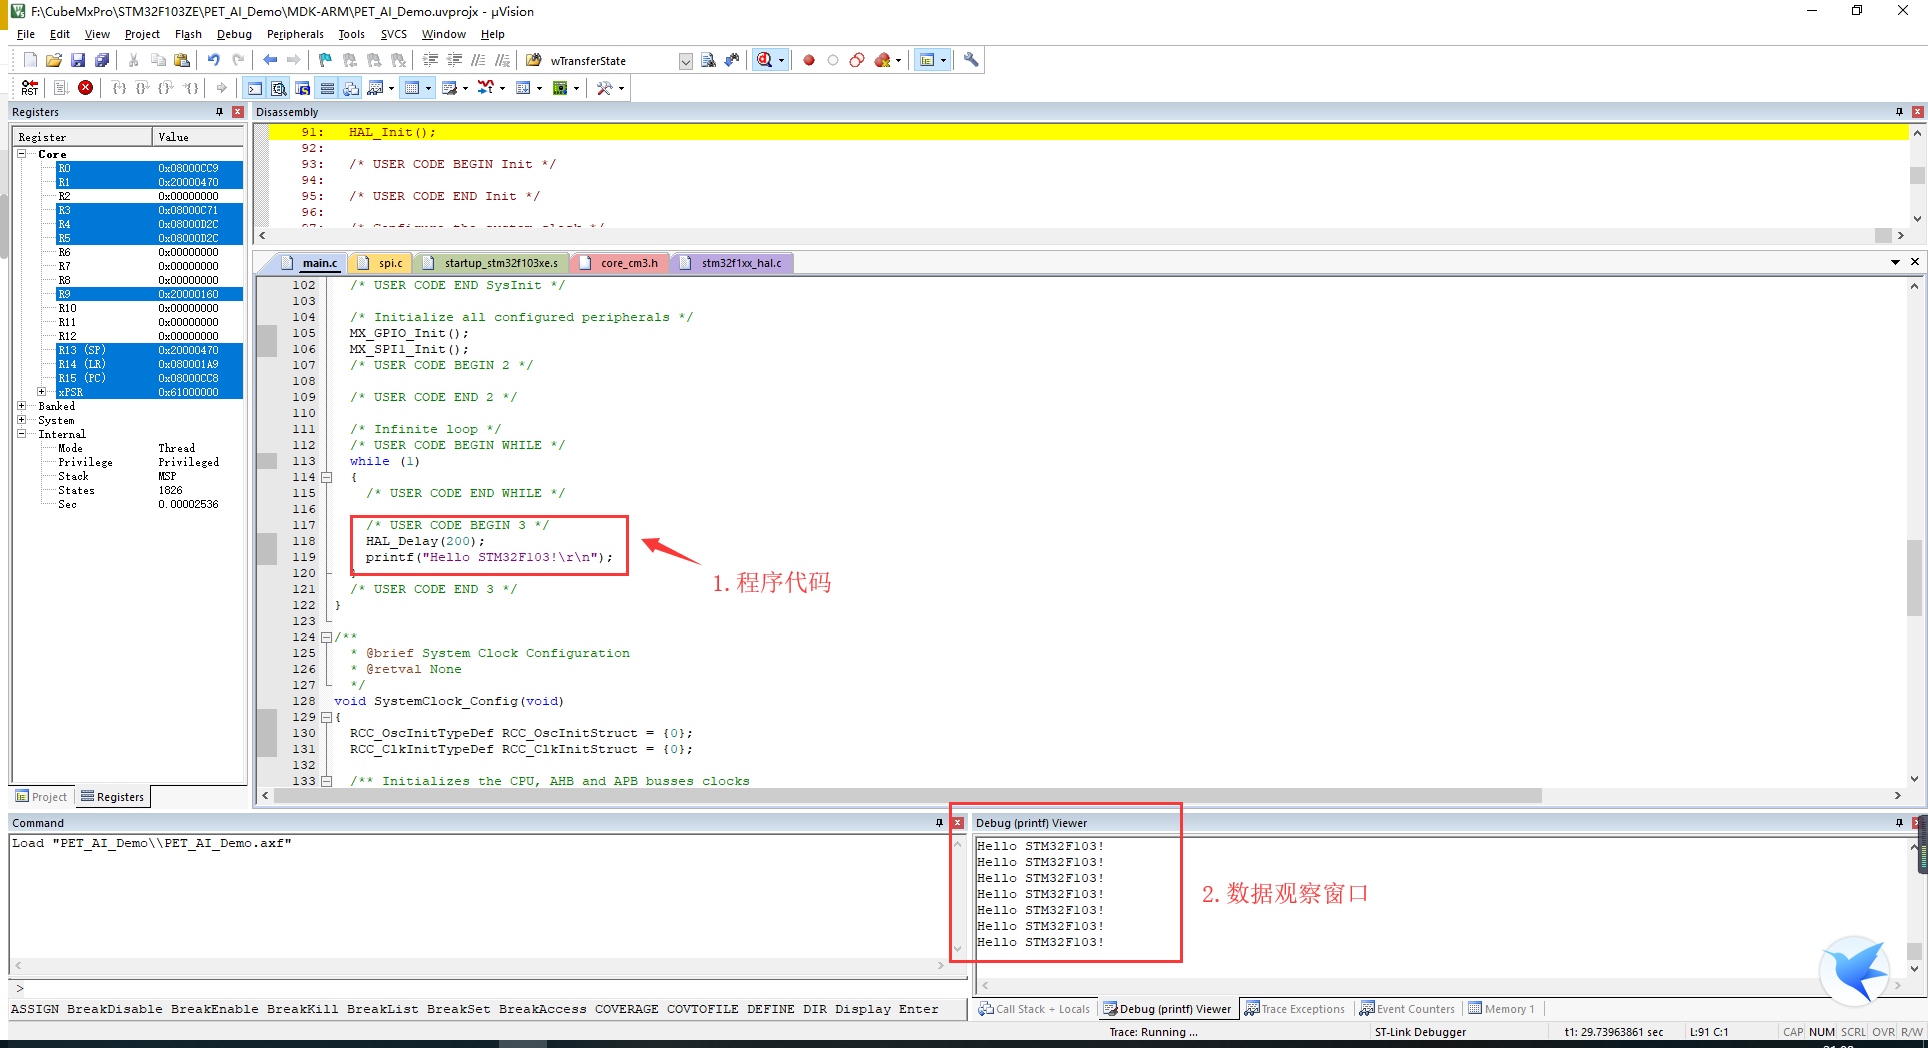
Task: Select the R13 (SP) register row
Action: [x=149, y=350]
